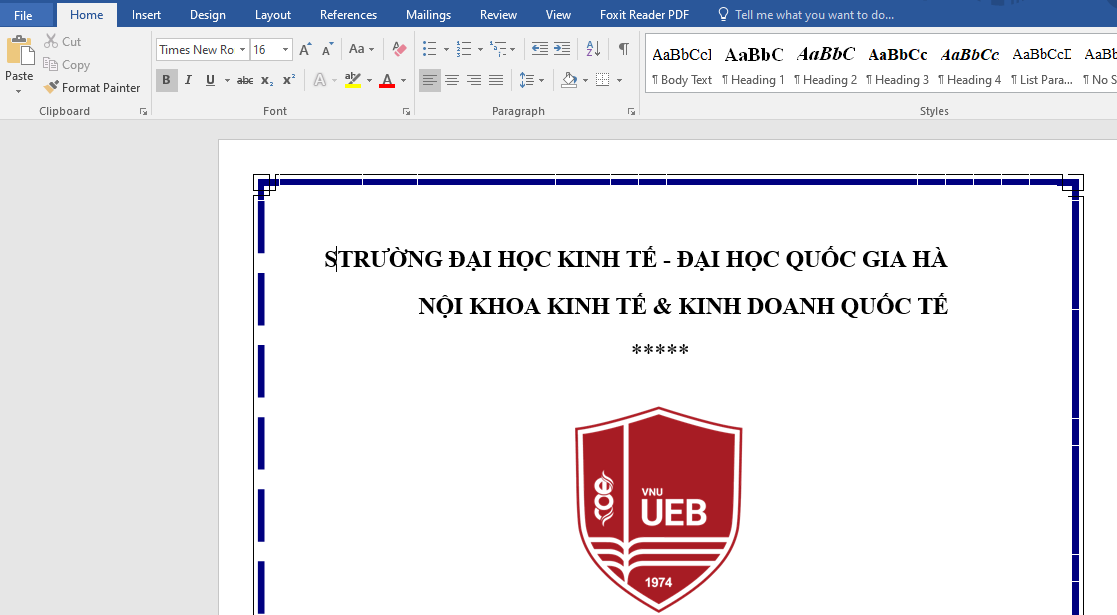Switch to the References tab
Viewport: 1117px width, 615px height.
[x=348, y=15]
